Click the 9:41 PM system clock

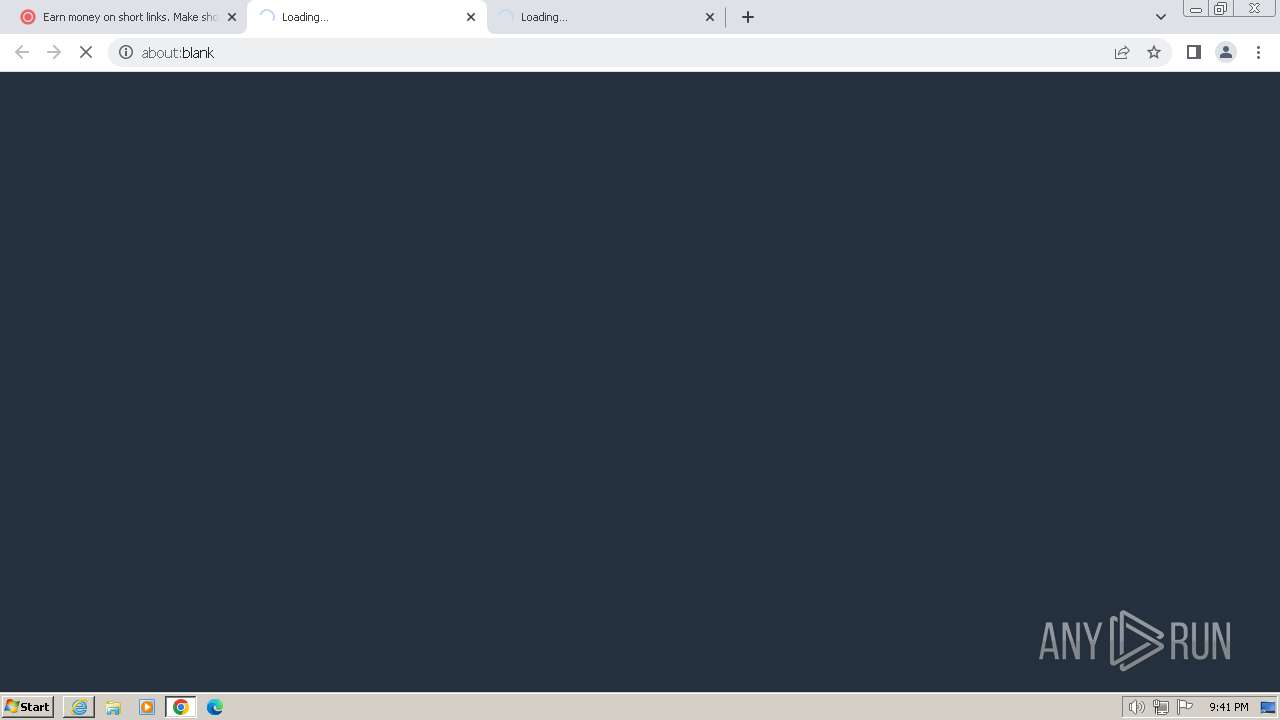coord(1229,707)
